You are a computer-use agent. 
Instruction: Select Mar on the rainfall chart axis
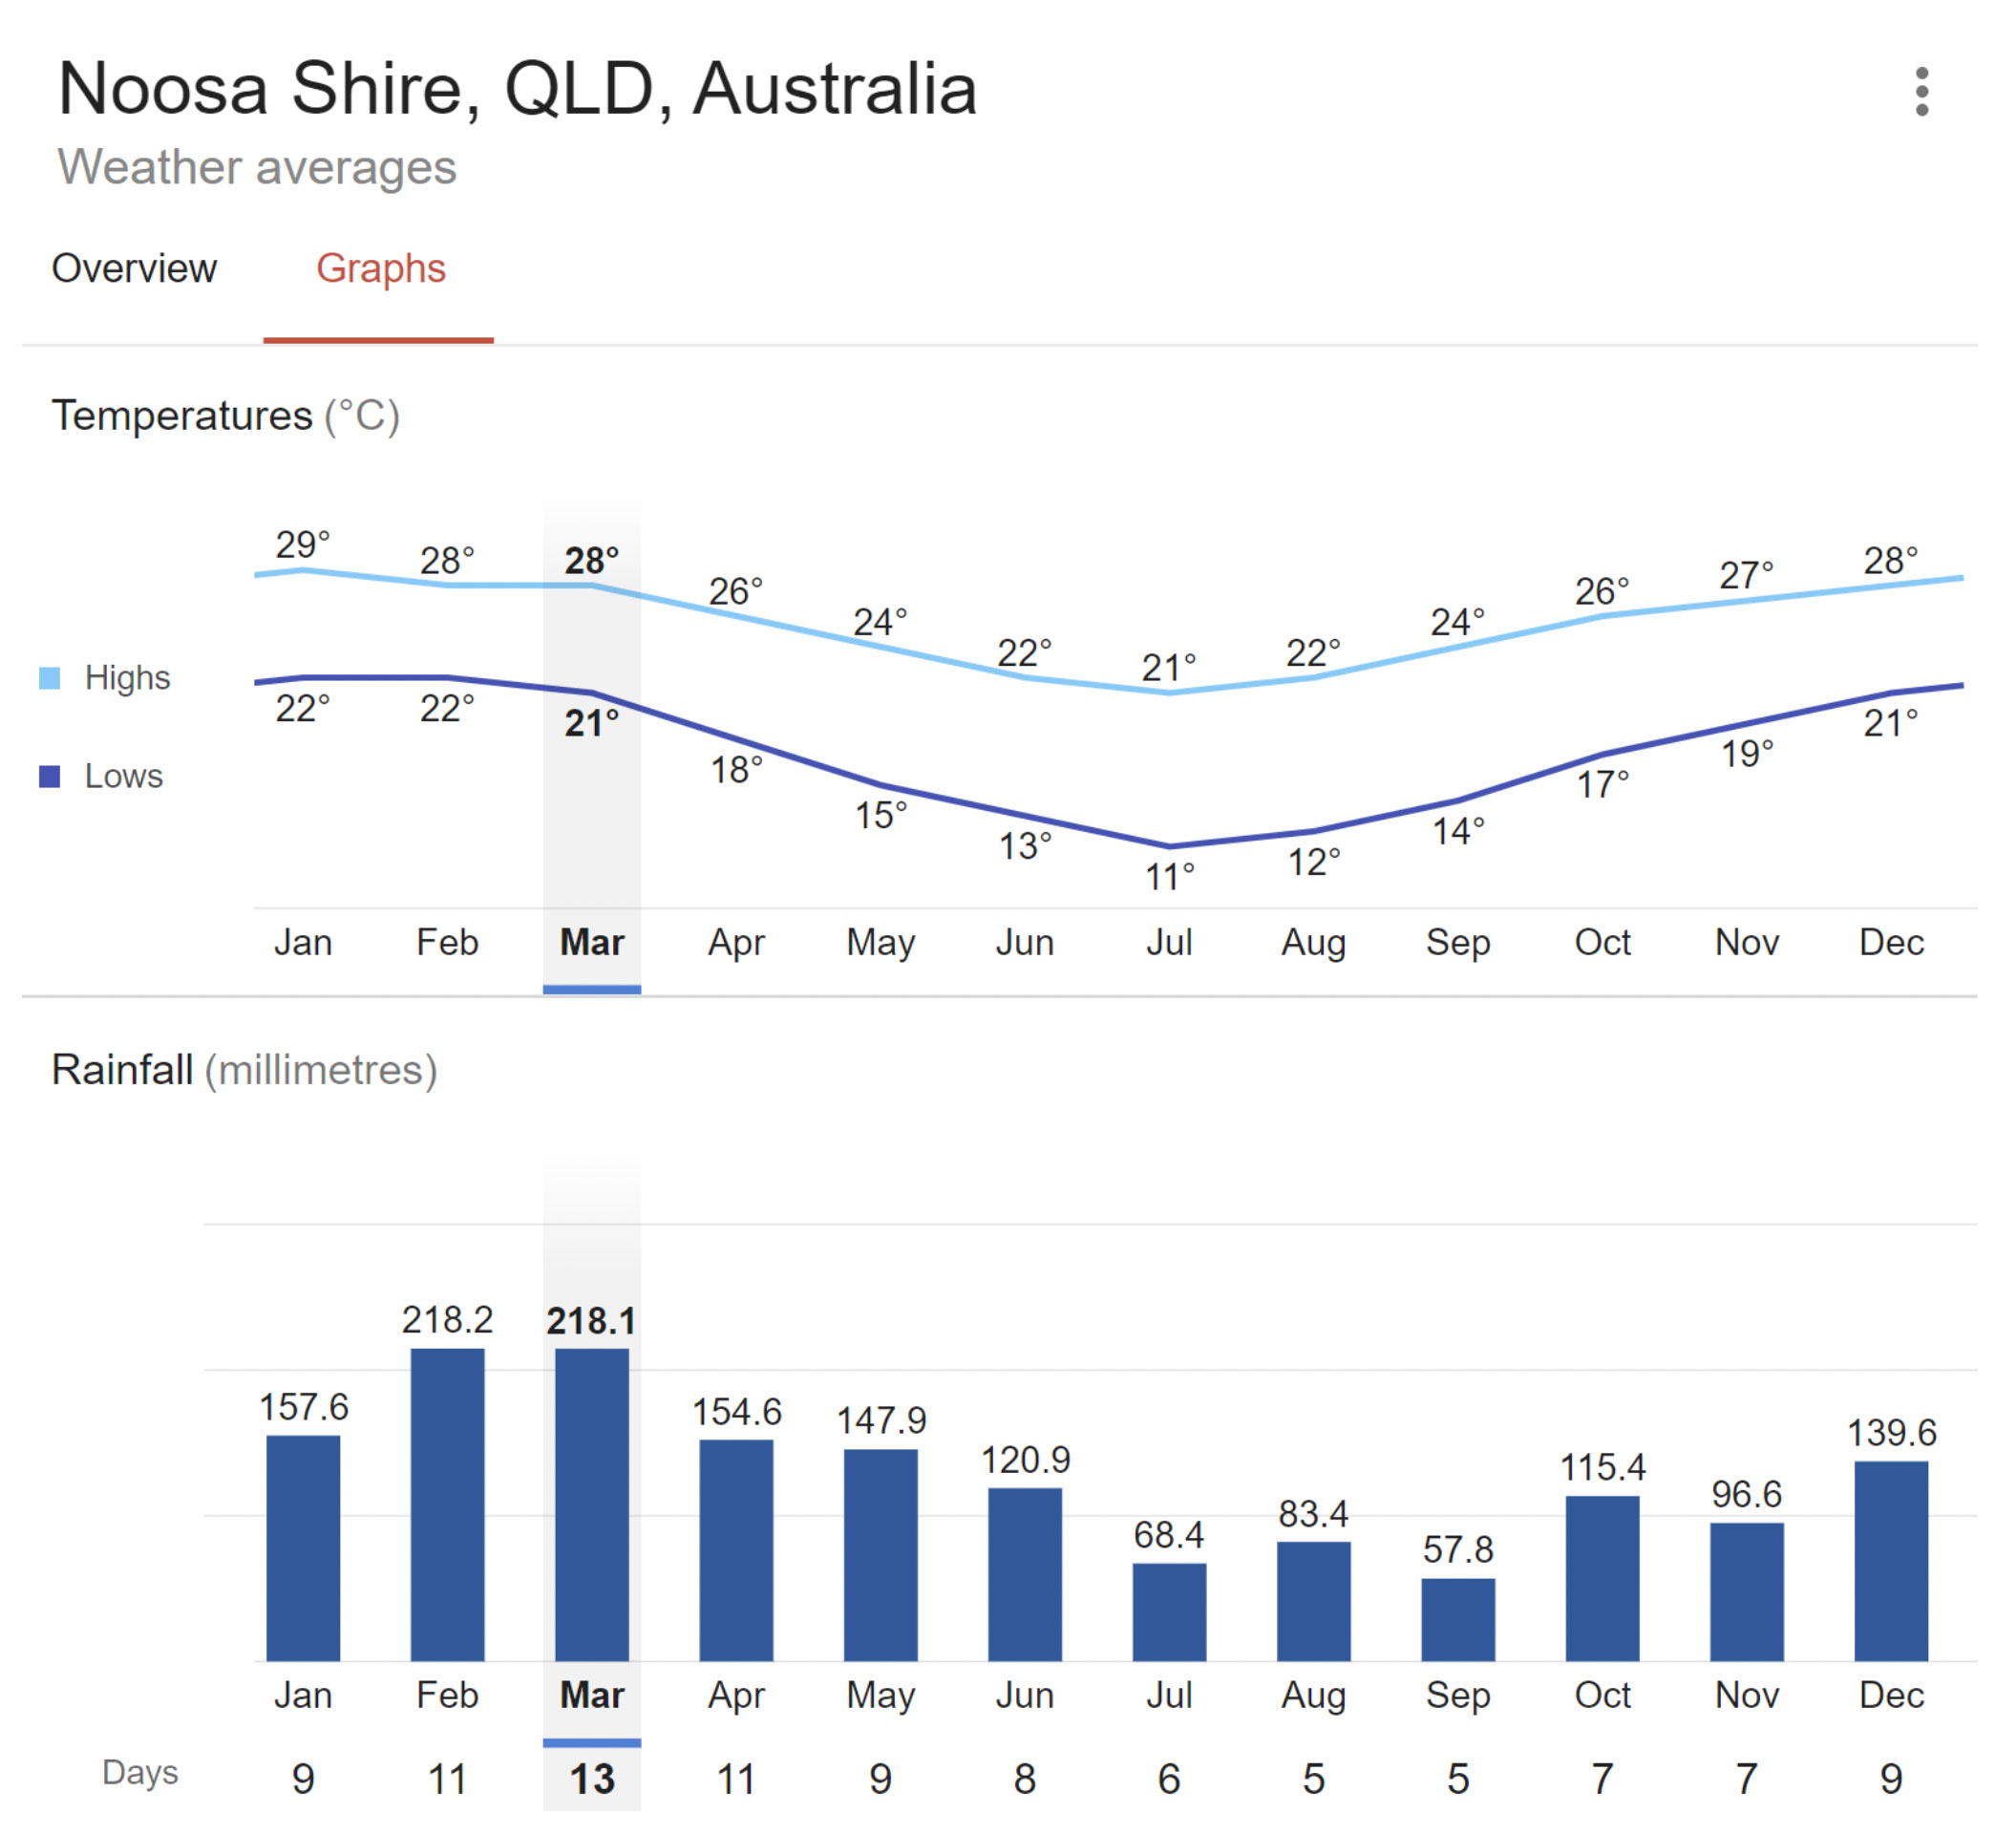592,1696
